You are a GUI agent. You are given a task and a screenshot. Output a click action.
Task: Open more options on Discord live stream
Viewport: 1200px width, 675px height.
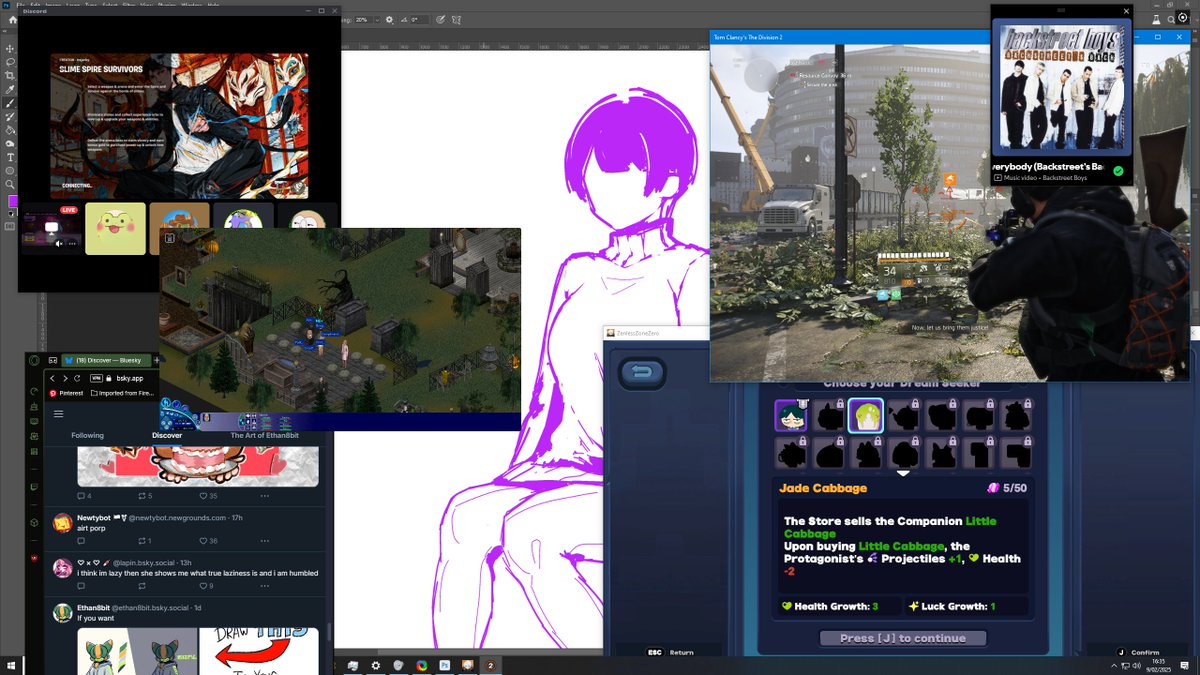(x=71, y=243)
